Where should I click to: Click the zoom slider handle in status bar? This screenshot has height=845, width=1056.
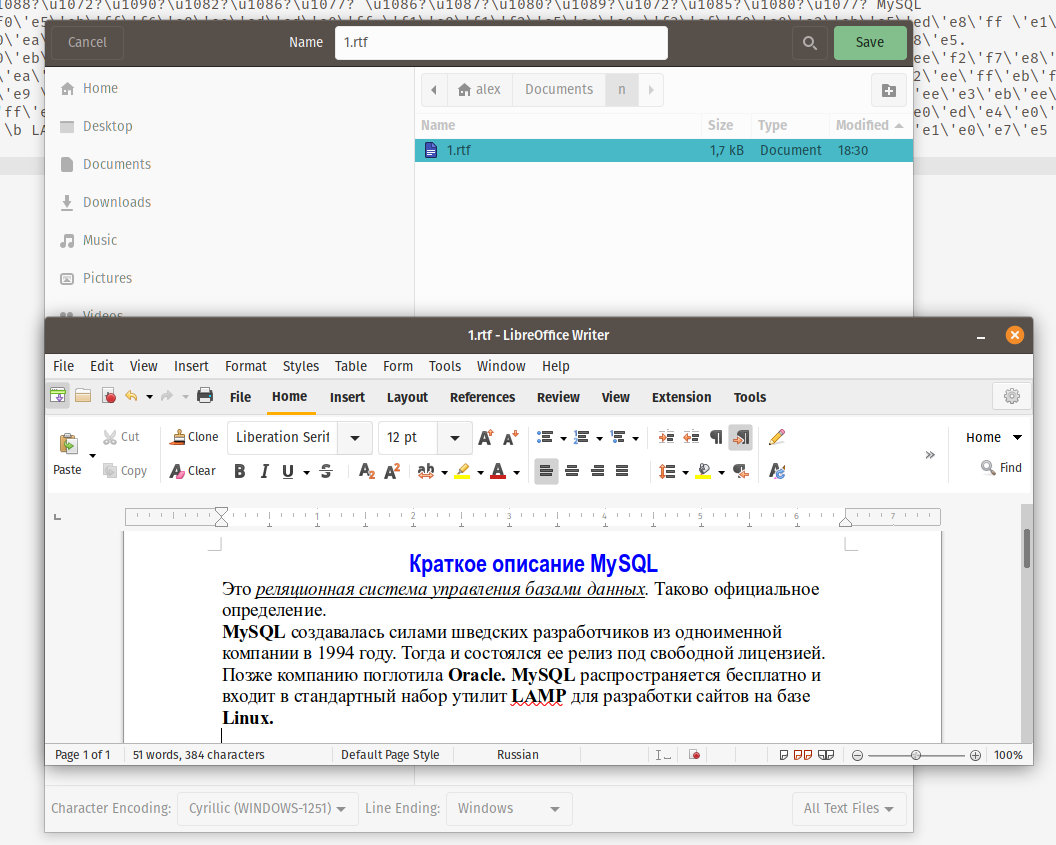pos(916,755)
